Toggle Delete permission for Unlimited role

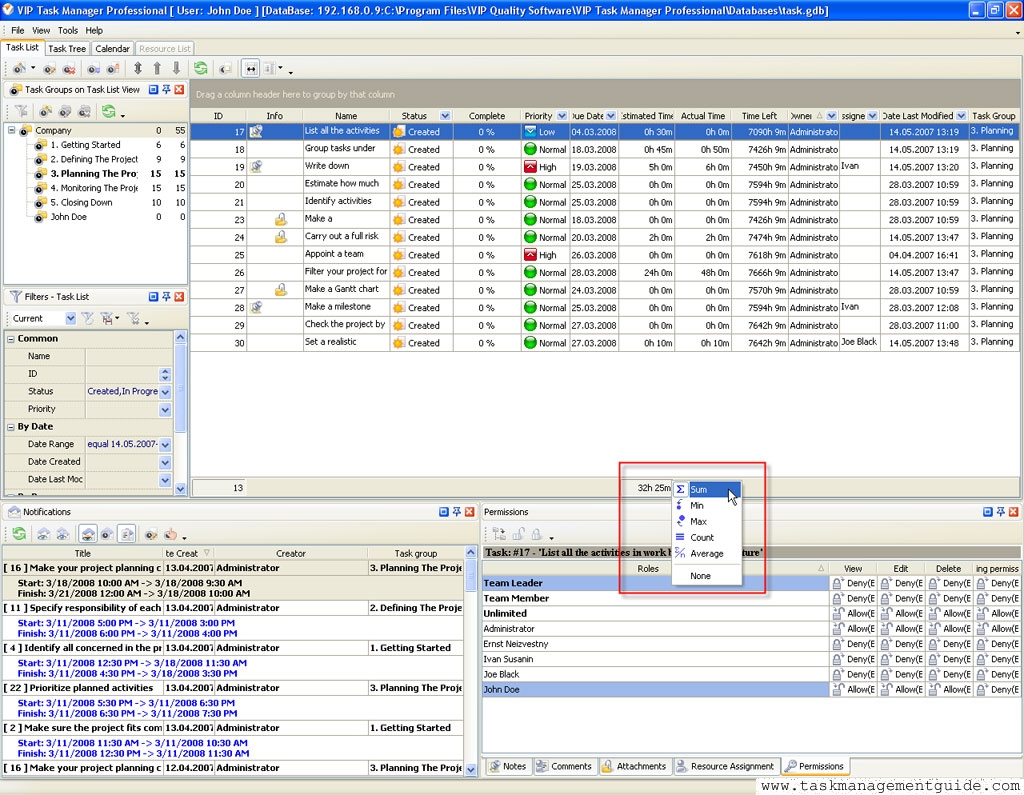click(x=950, y=613)
